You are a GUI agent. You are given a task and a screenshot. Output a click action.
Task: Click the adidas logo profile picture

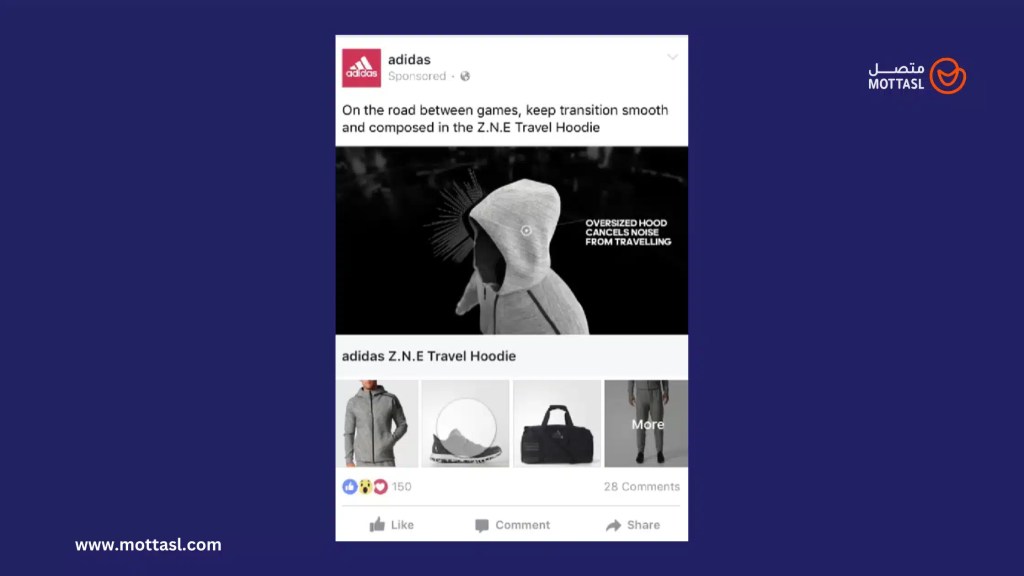[361, 68]
